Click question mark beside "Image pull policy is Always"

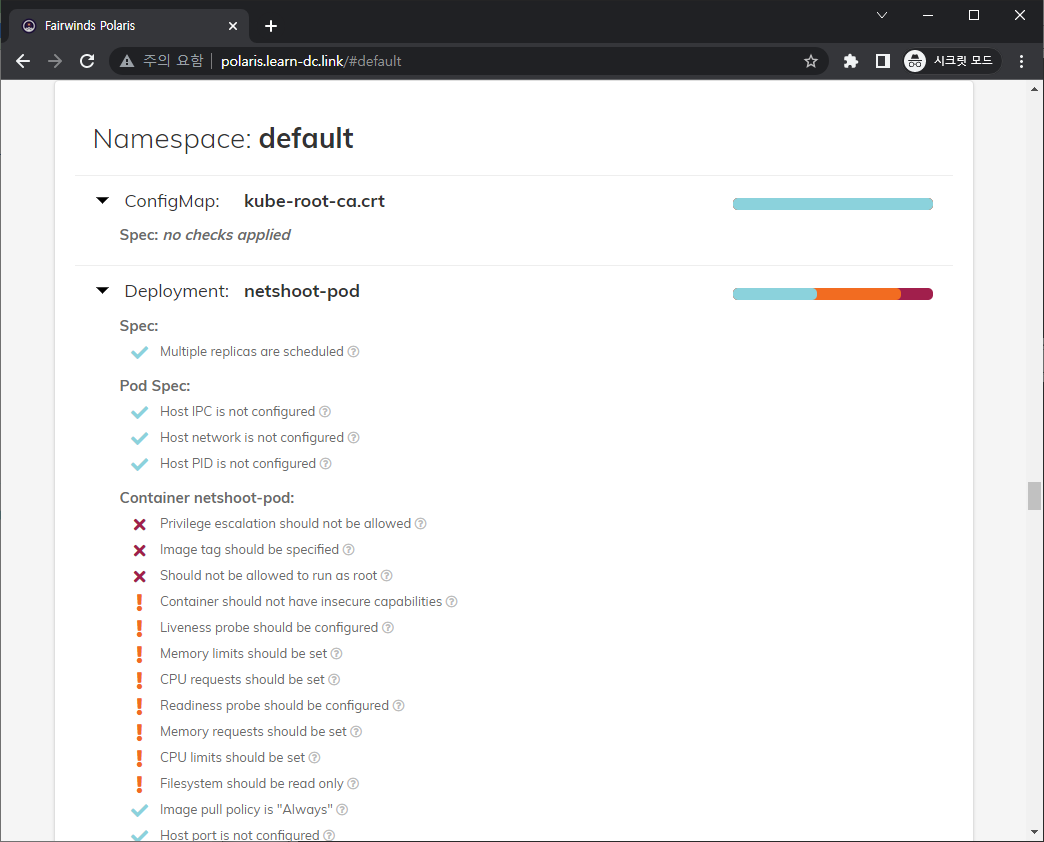click(x=342, y=809)
